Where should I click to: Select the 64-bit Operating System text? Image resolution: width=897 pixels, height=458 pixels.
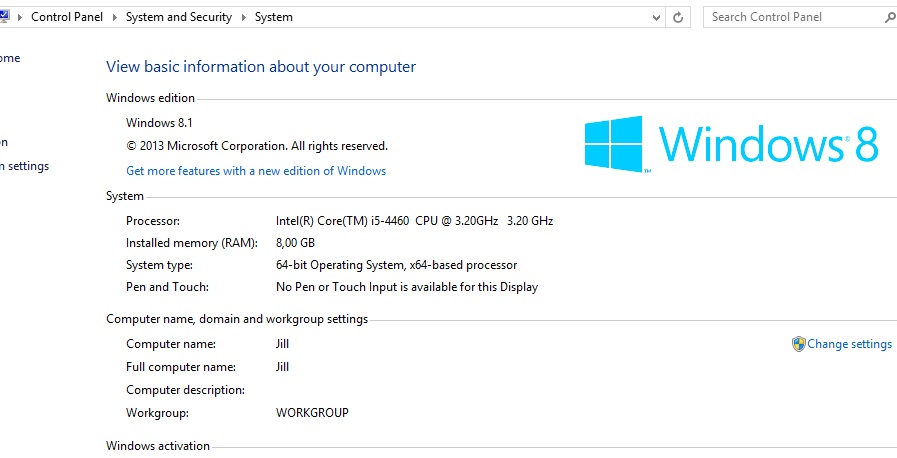(396, 265)
